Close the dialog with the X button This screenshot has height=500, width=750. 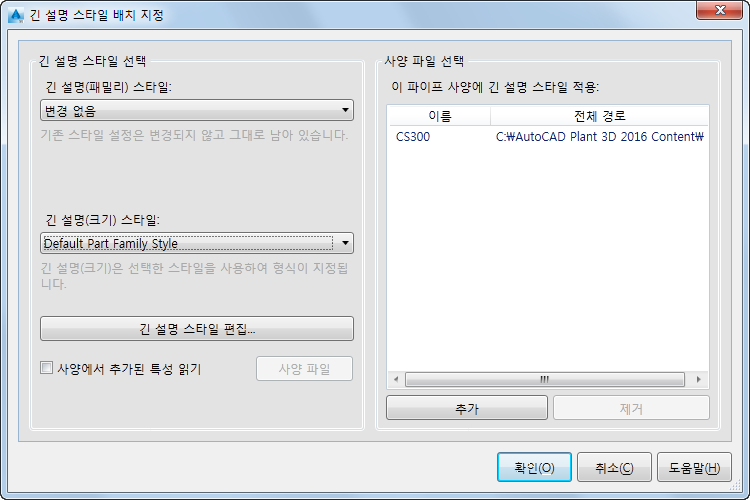(x=721, y=10)
